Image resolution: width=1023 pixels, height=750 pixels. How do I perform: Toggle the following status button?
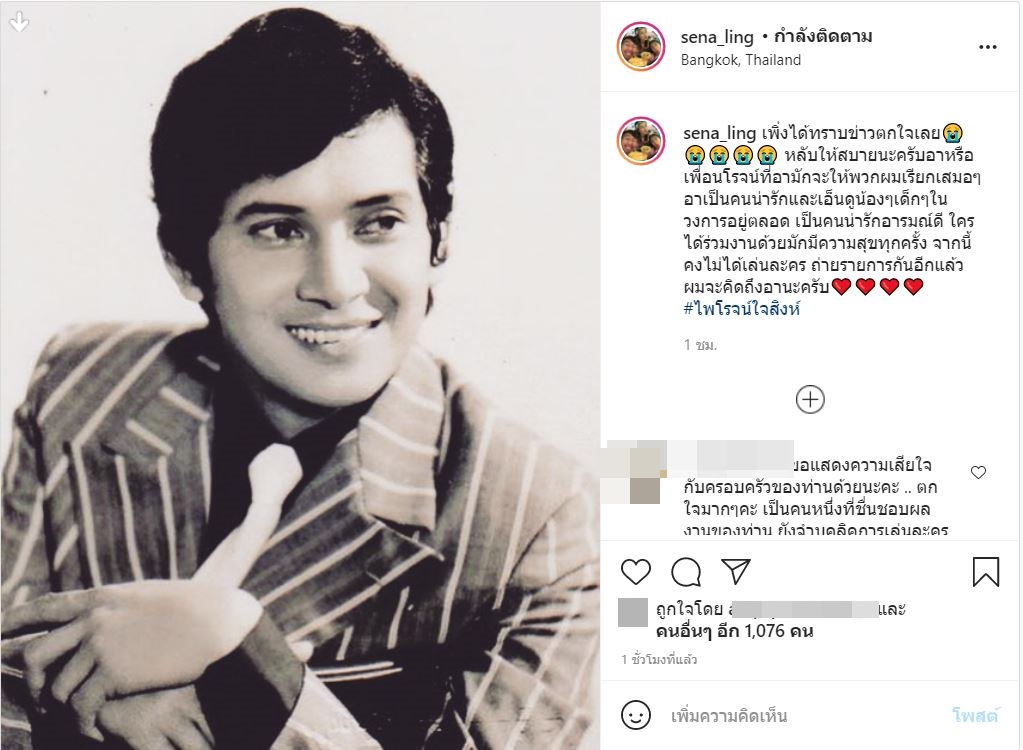(823, 36)
